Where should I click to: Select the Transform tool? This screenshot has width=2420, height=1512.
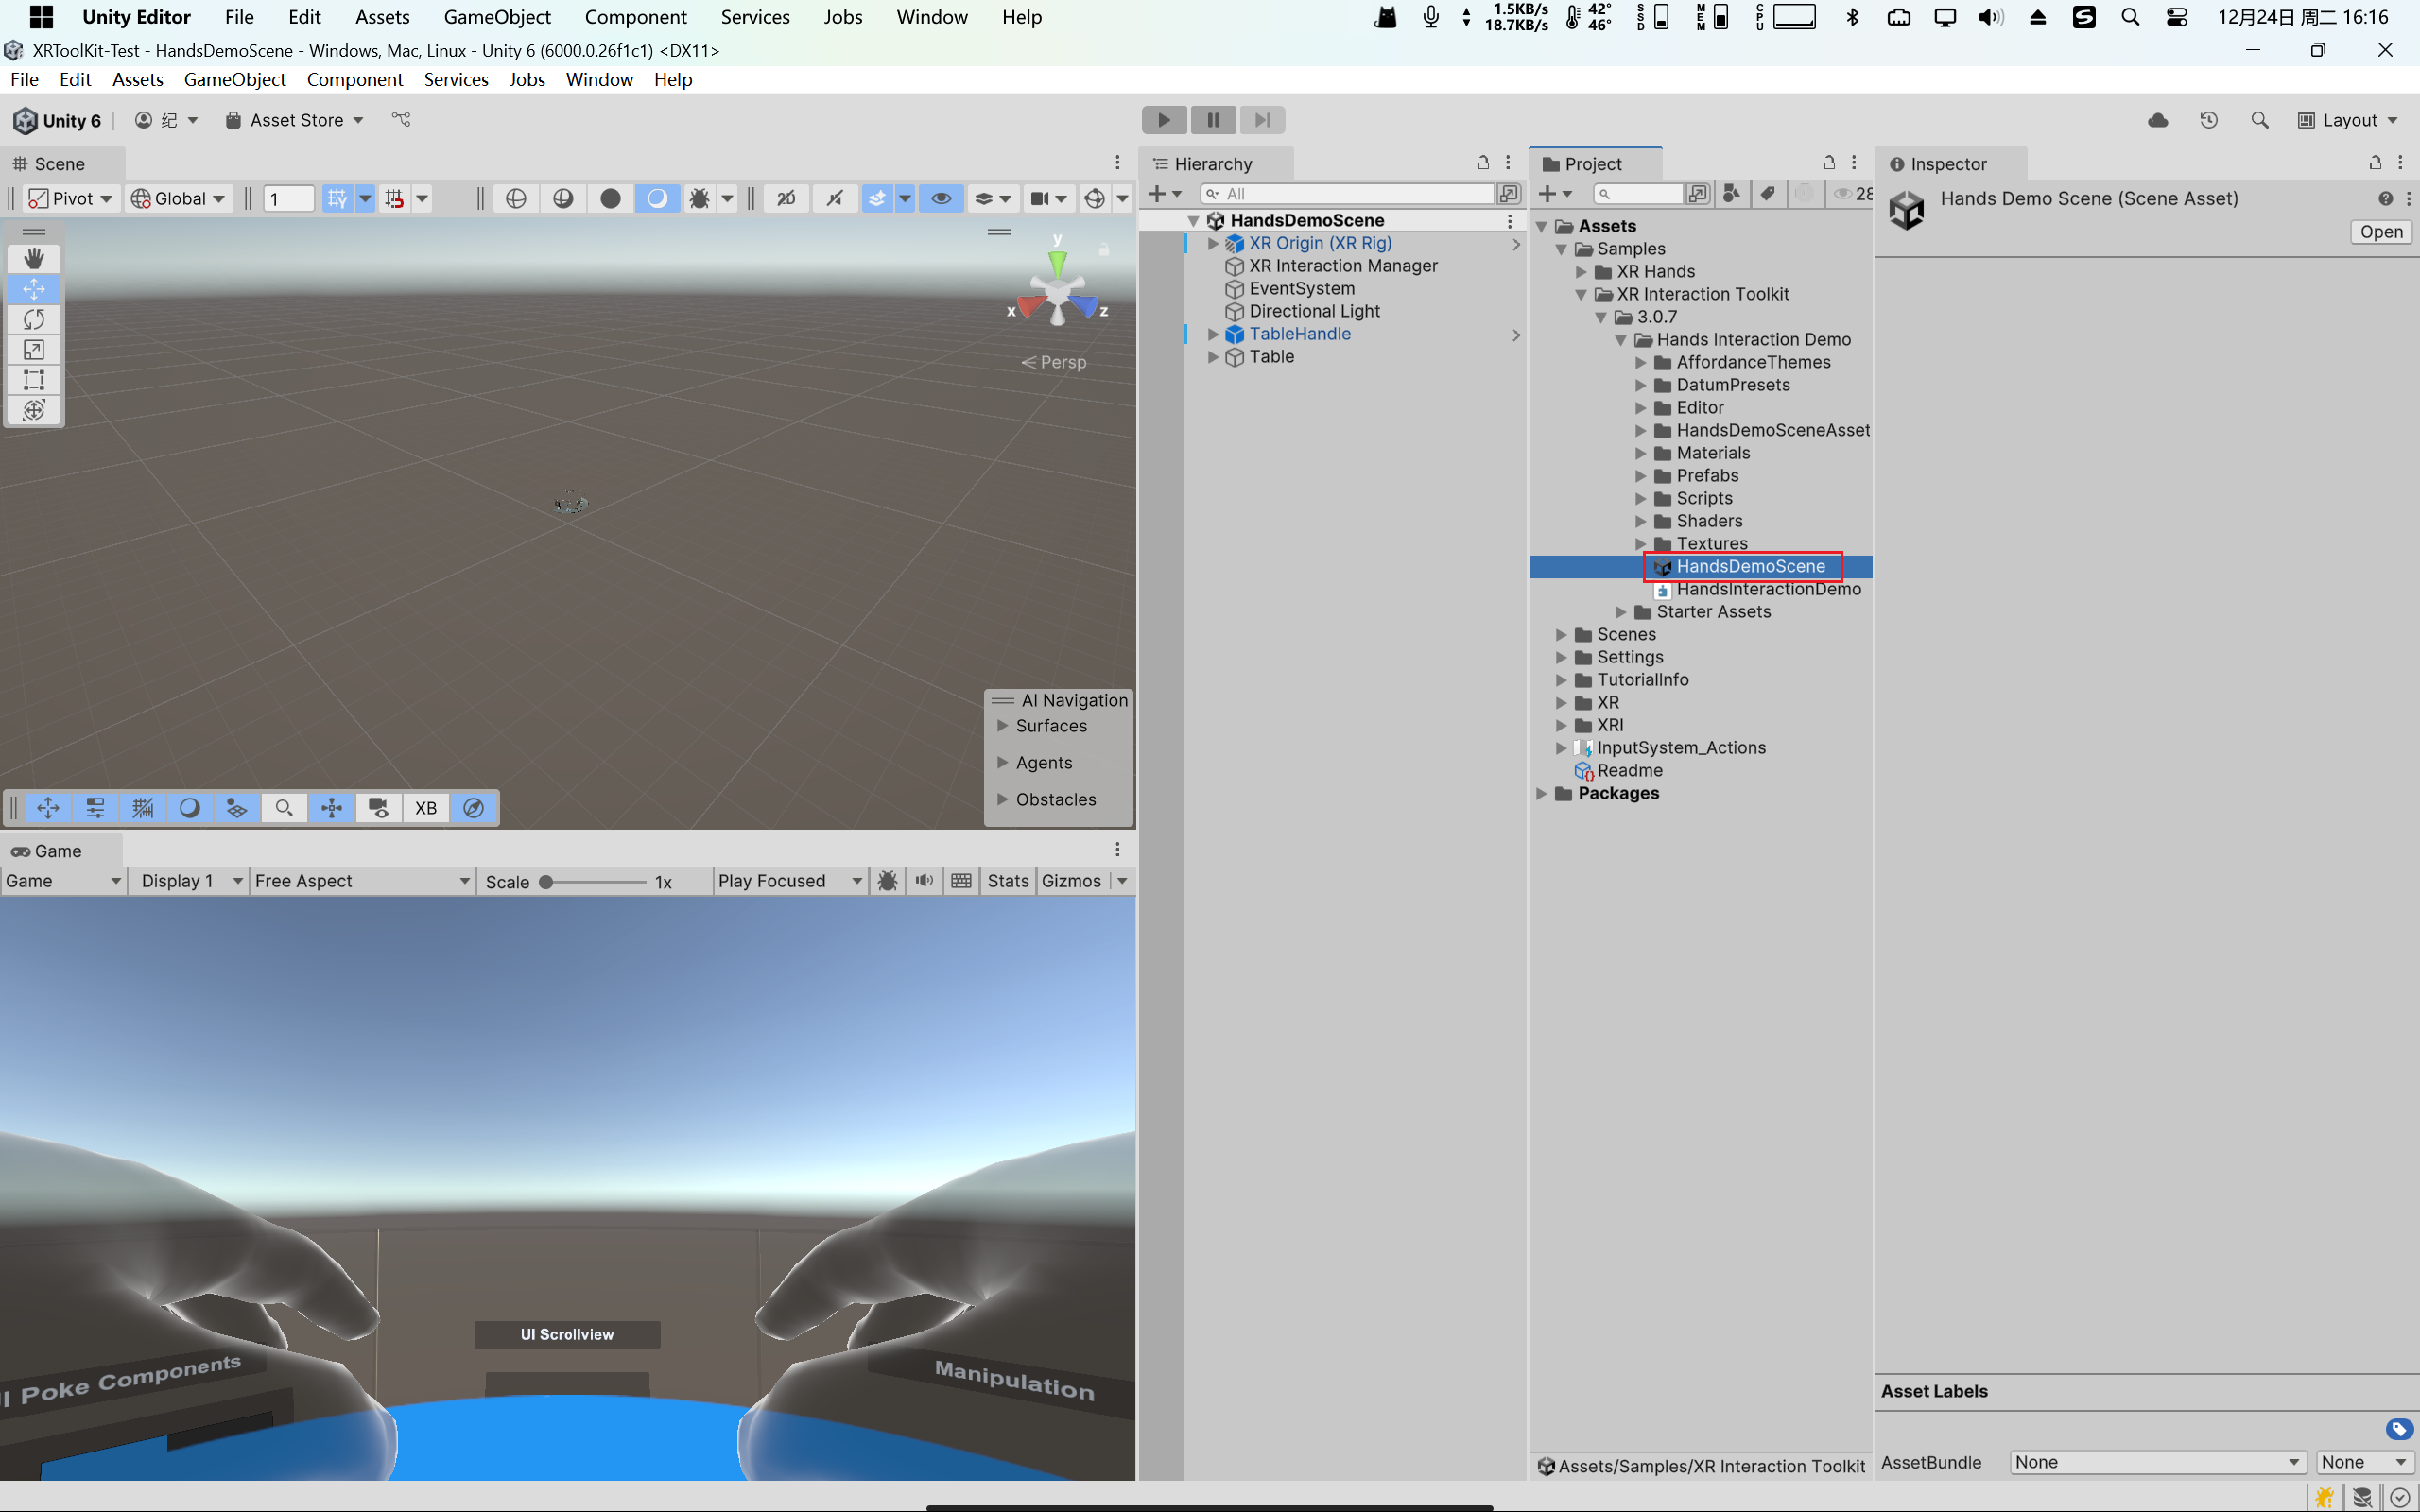pos(34,410)
